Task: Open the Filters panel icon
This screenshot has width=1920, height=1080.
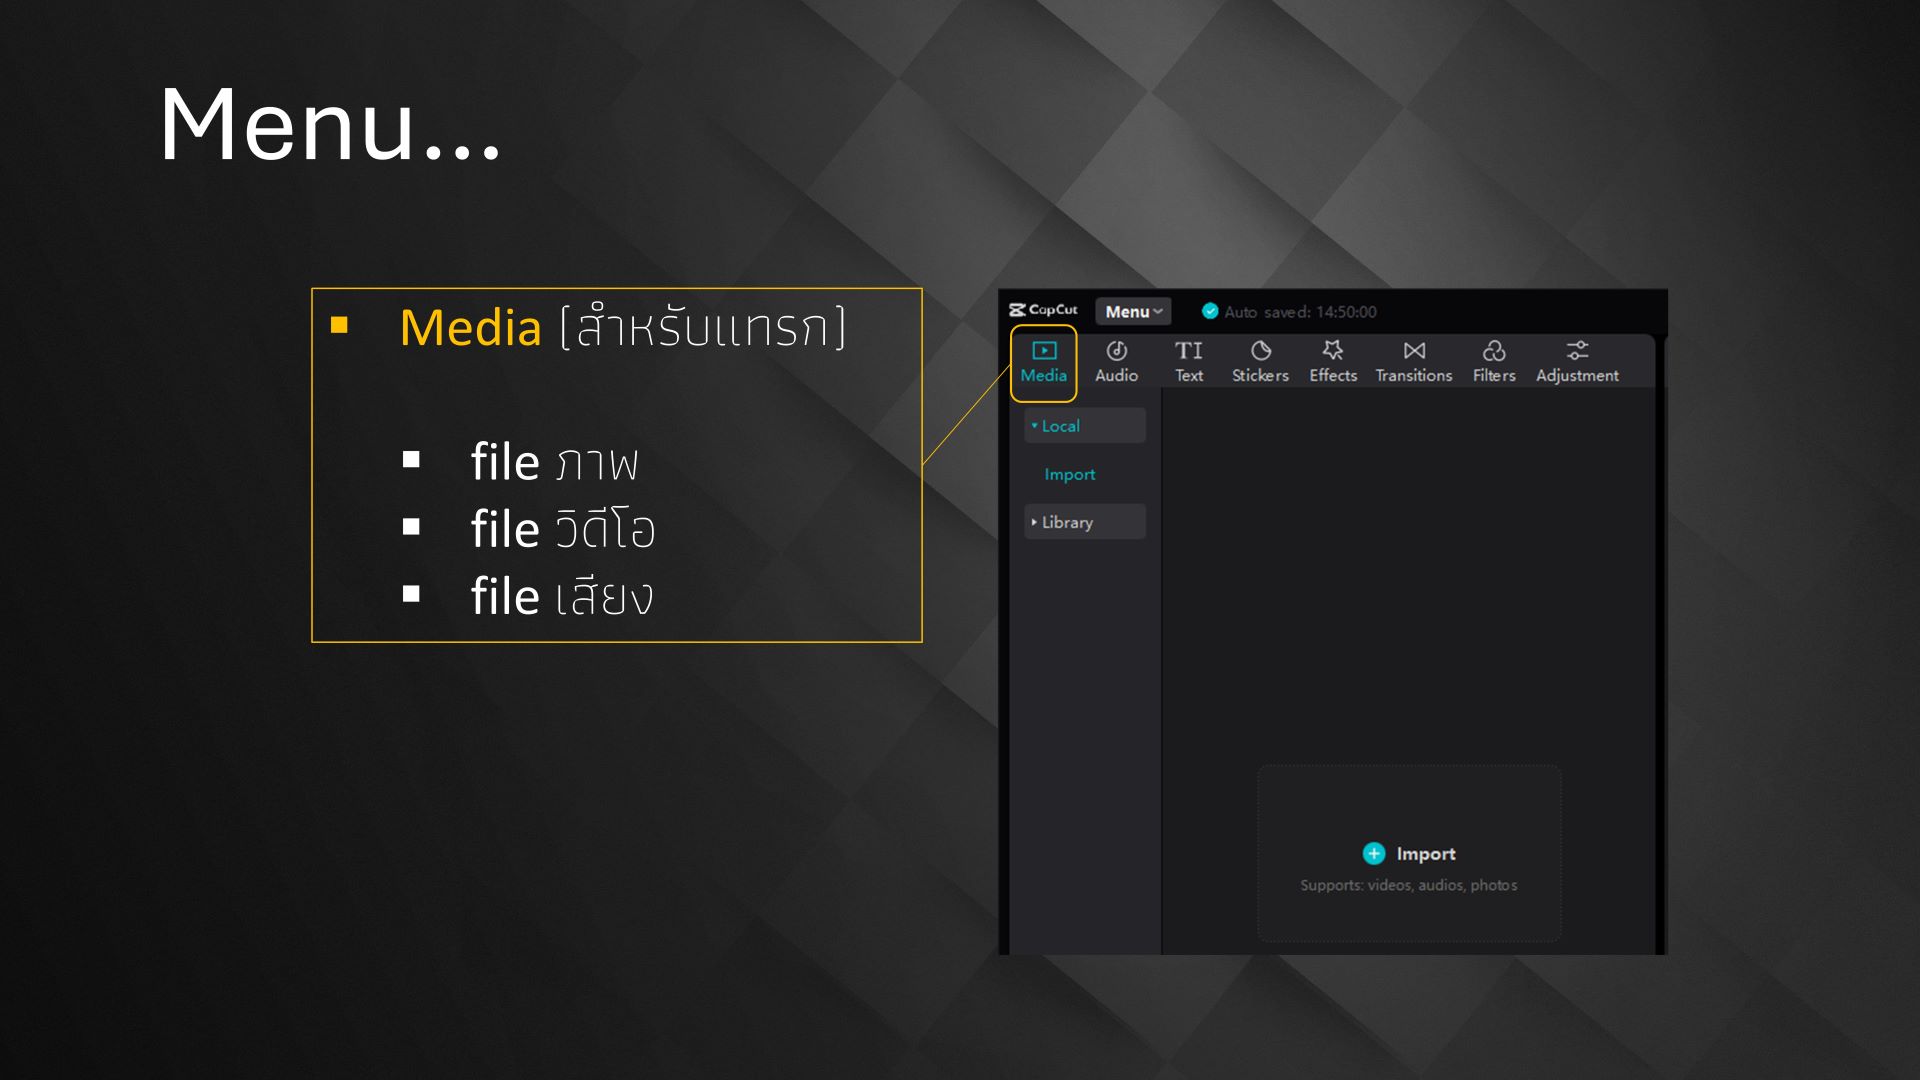Action: point(1493,351)
